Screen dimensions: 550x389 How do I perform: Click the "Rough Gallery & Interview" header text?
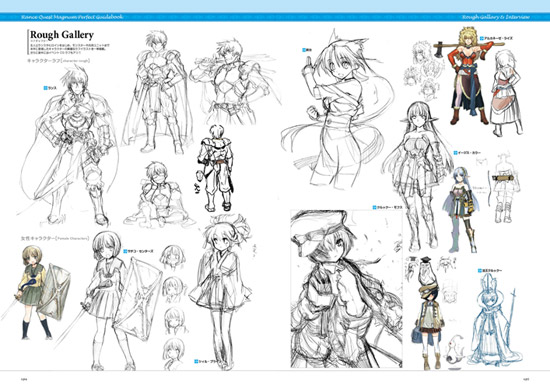pyautogui.click(x=495, y=17)
